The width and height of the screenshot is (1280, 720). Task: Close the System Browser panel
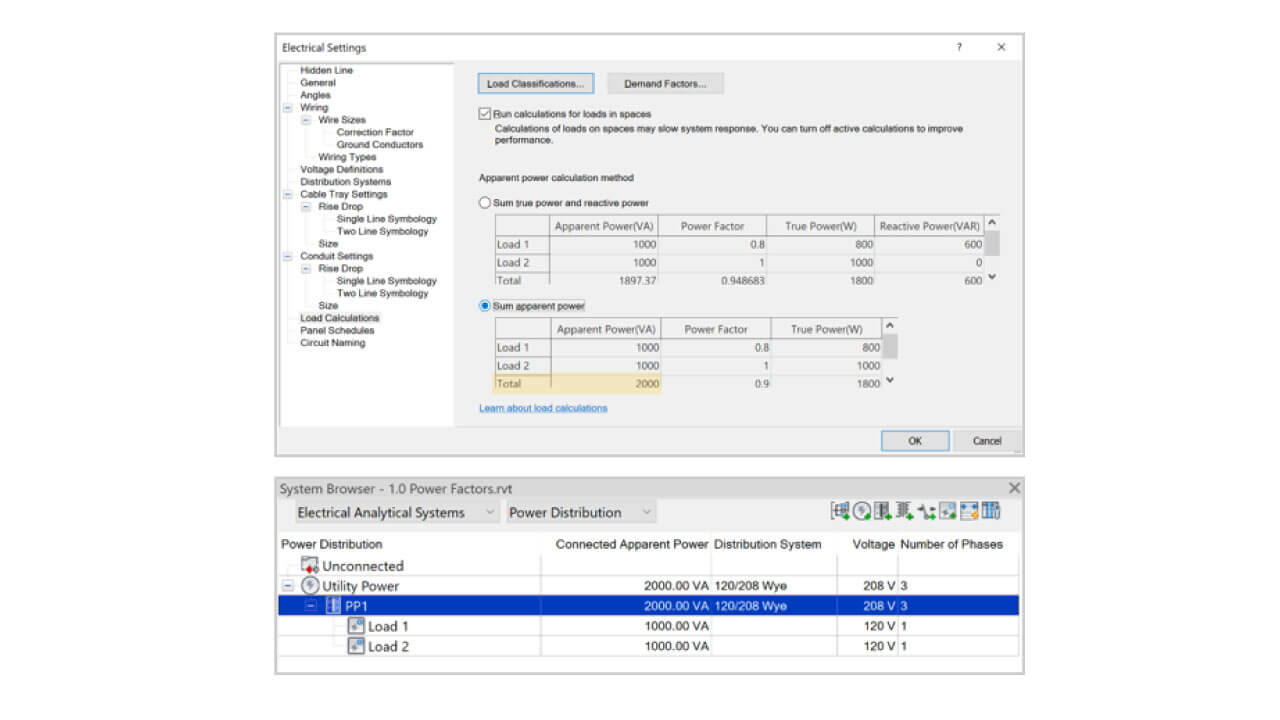coord(1014,488)
